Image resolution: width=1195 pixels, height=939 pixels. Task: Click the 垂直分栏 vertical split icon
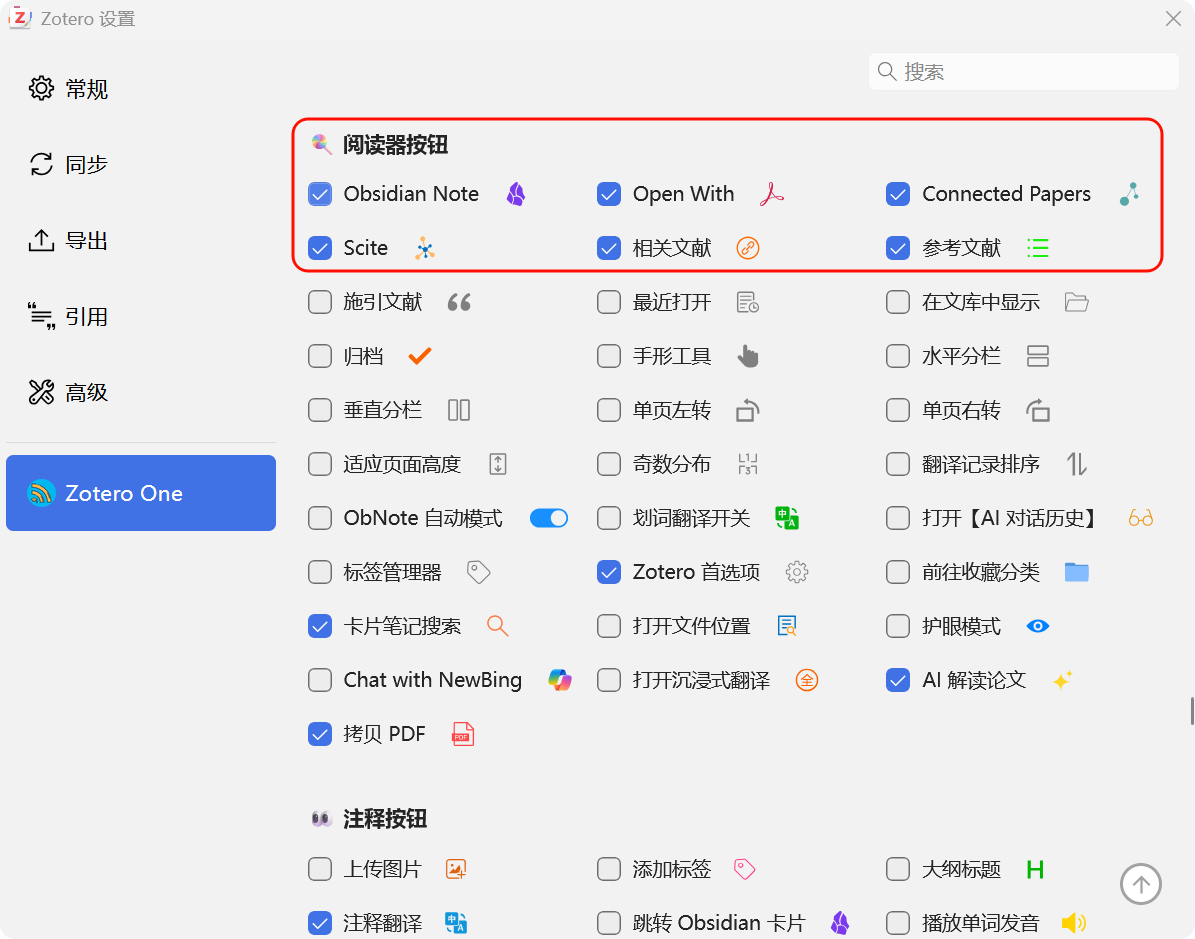pos(459,410)
